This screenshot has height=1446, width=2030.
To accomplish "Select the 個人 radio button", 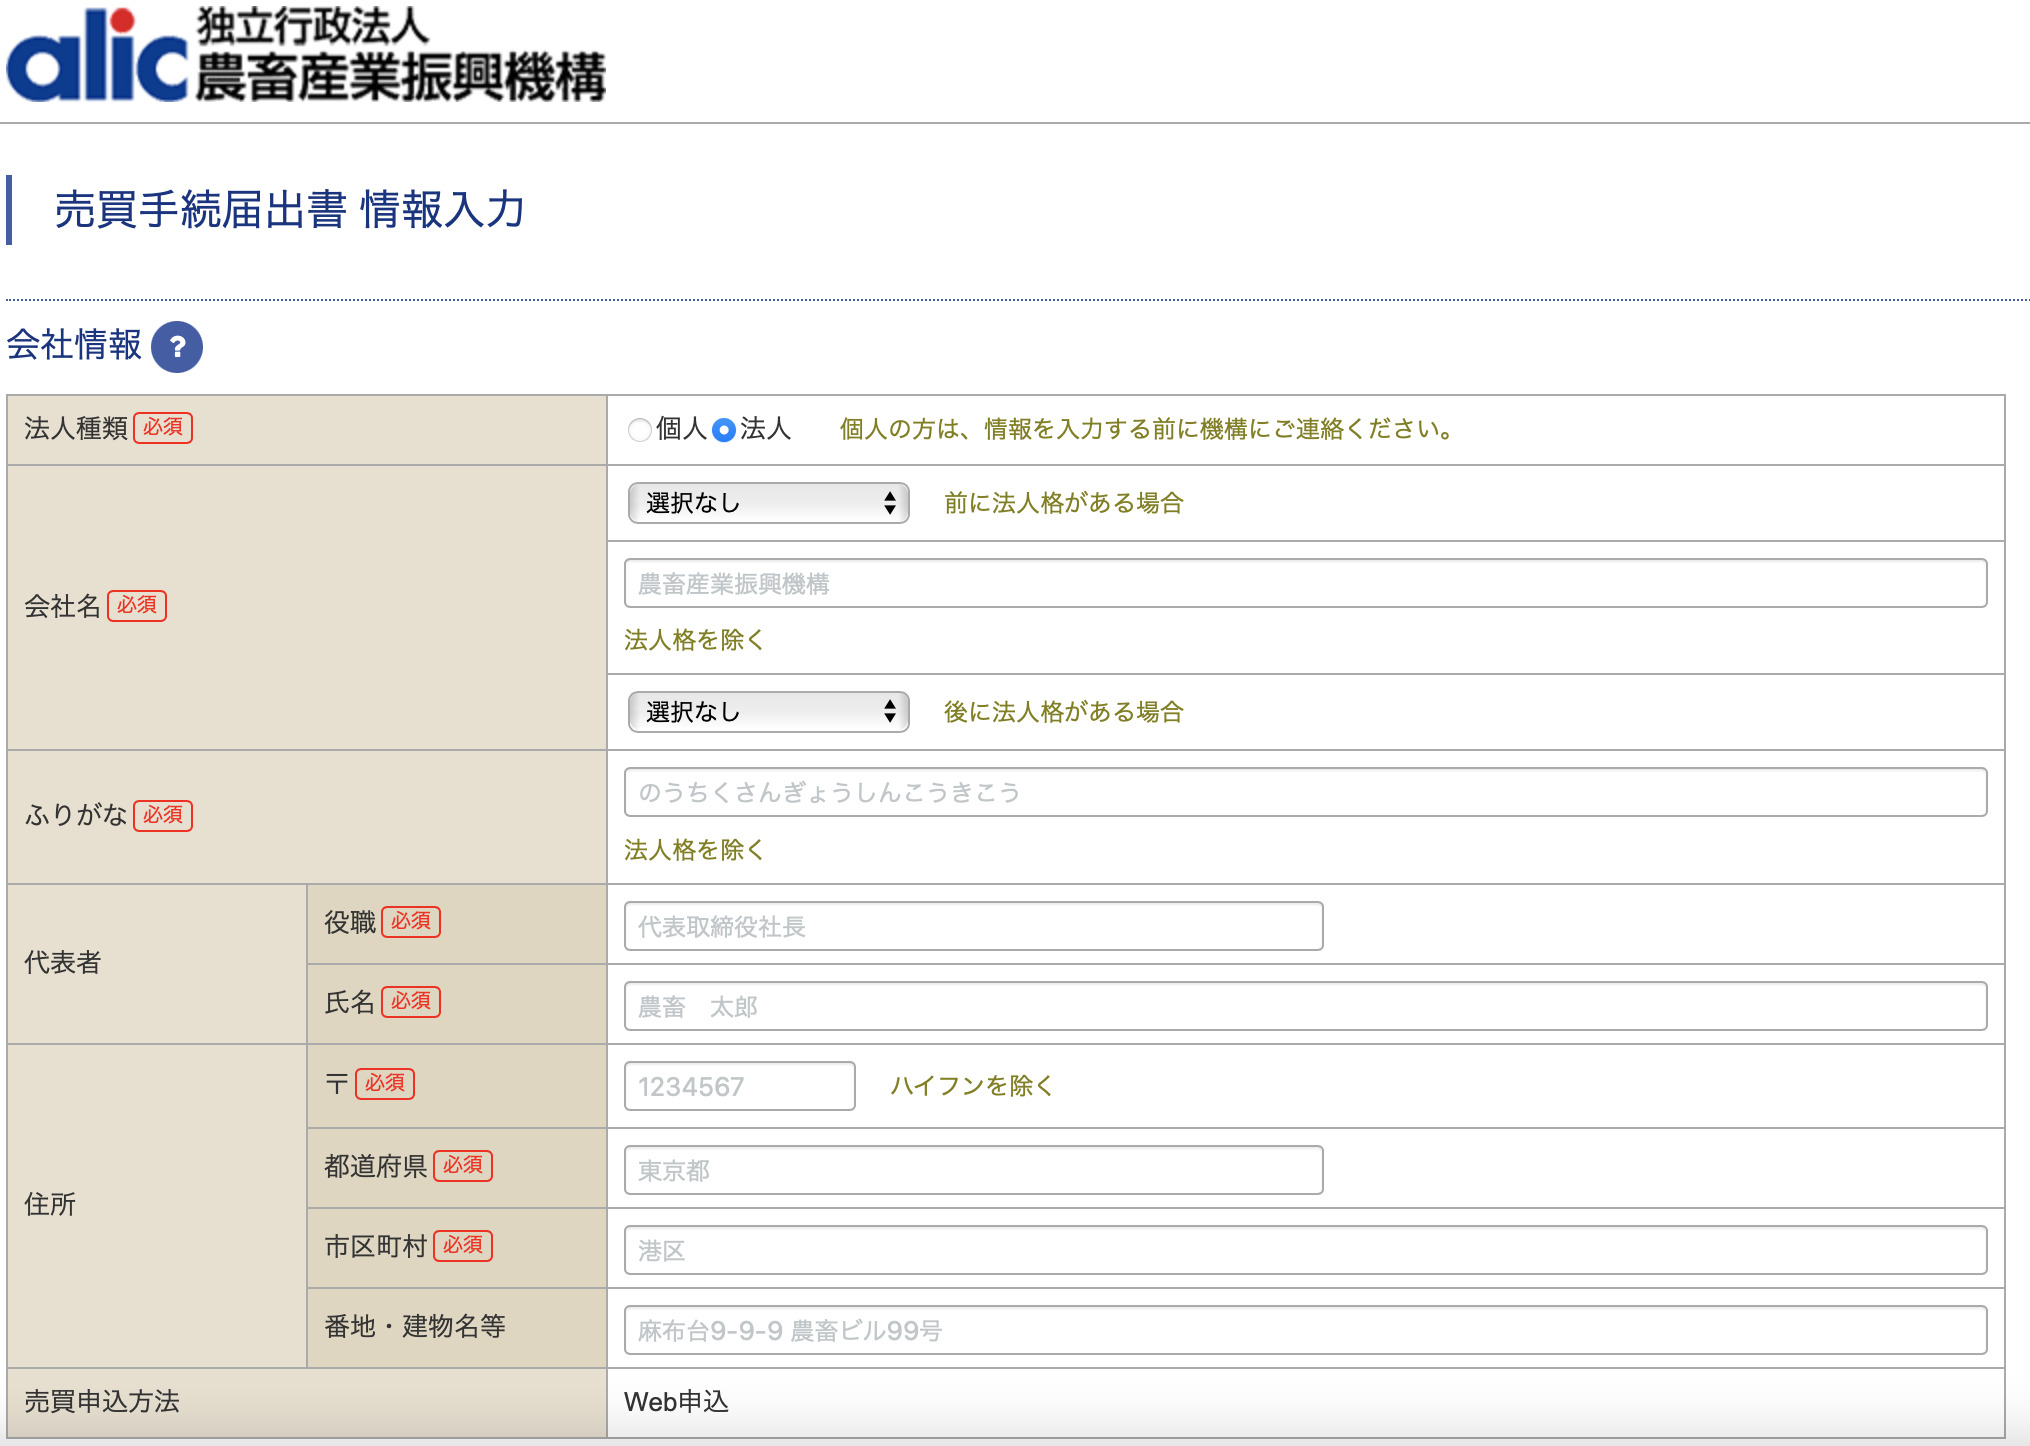I will (x=639, y=430).
